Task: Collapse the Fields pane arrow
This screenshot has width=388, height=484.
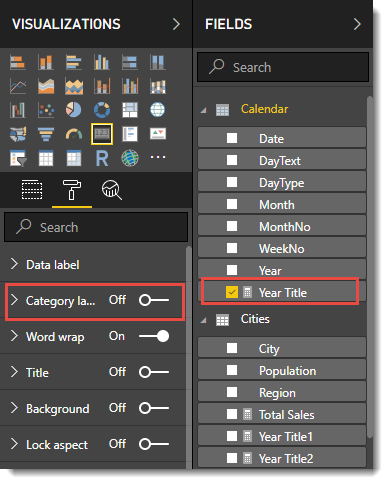Action: tap(357, 24)
